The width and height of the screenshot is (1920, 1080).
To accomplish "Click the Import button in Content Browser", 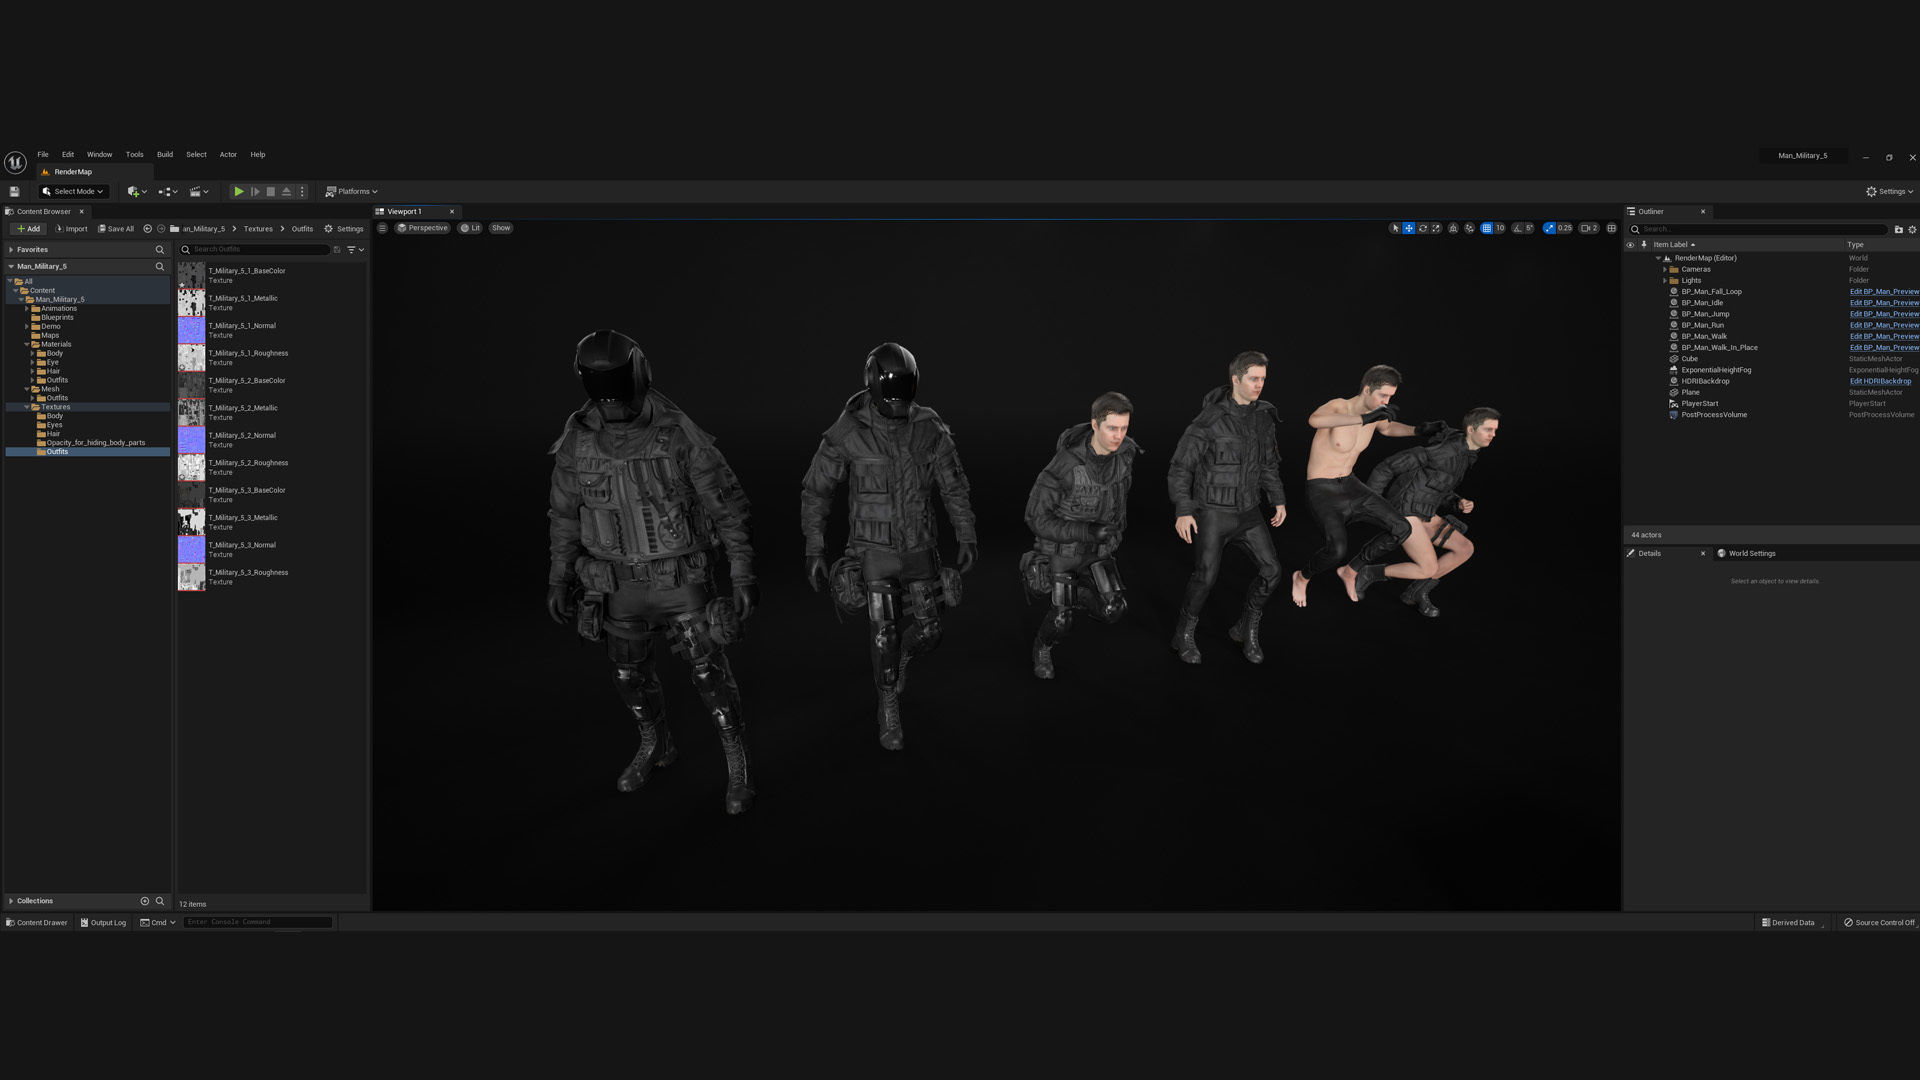I will 71,228.
